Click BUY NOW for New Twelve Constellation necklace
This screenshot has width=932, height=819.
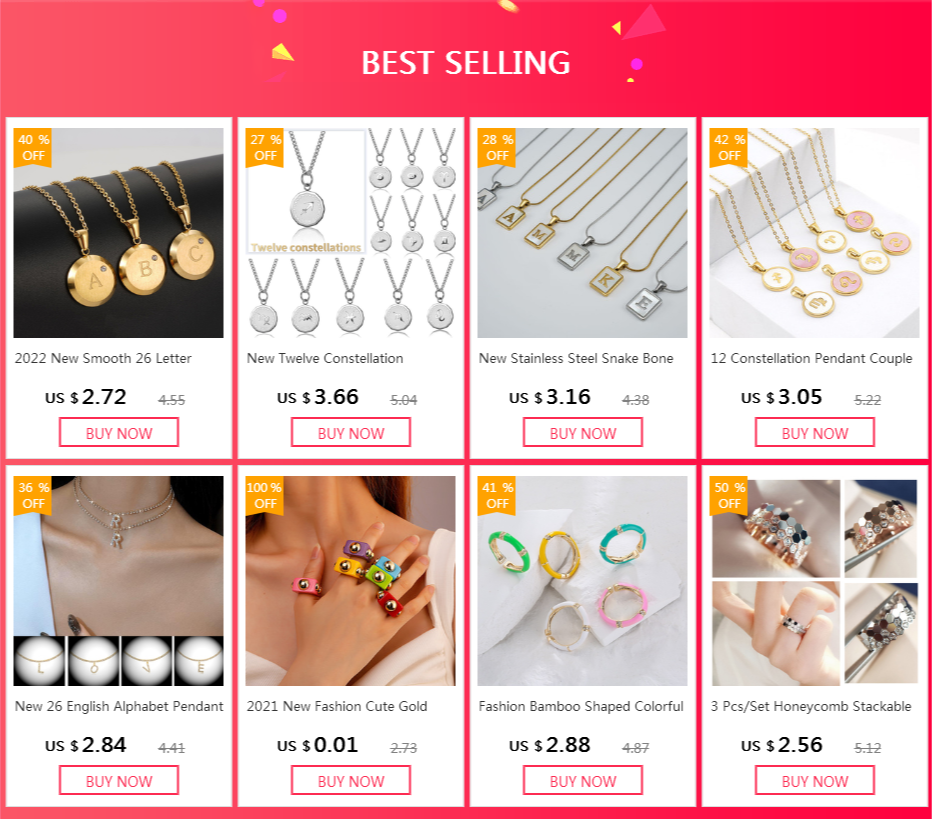[351, 432]
